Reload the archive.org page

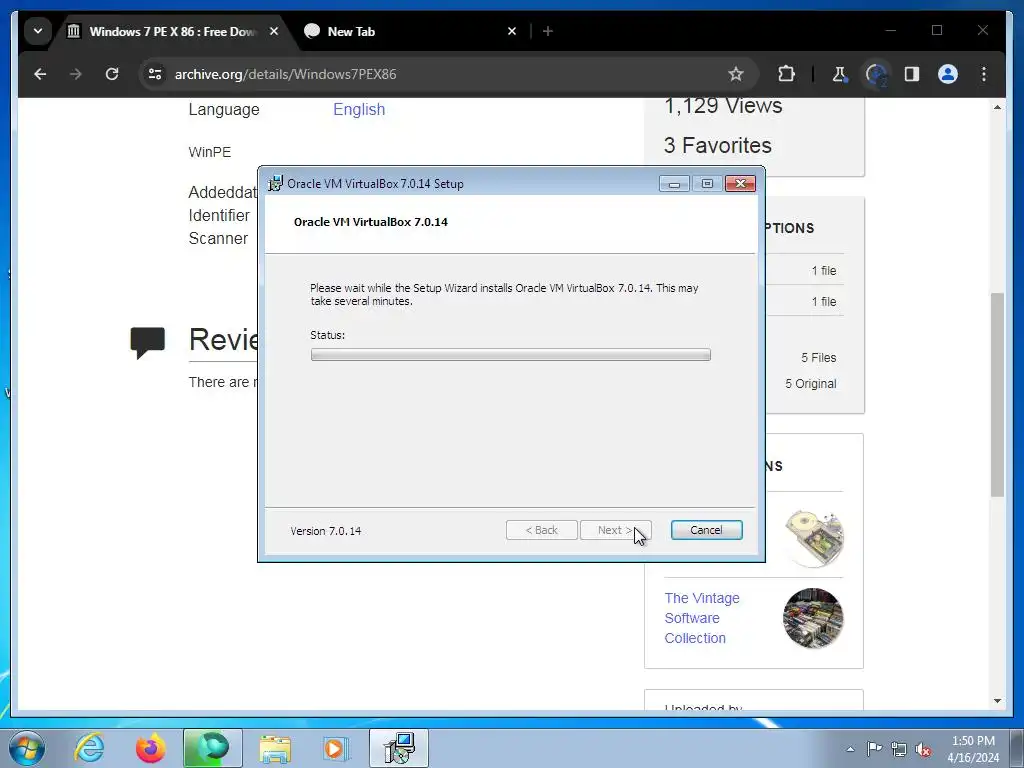coord(112,74)
